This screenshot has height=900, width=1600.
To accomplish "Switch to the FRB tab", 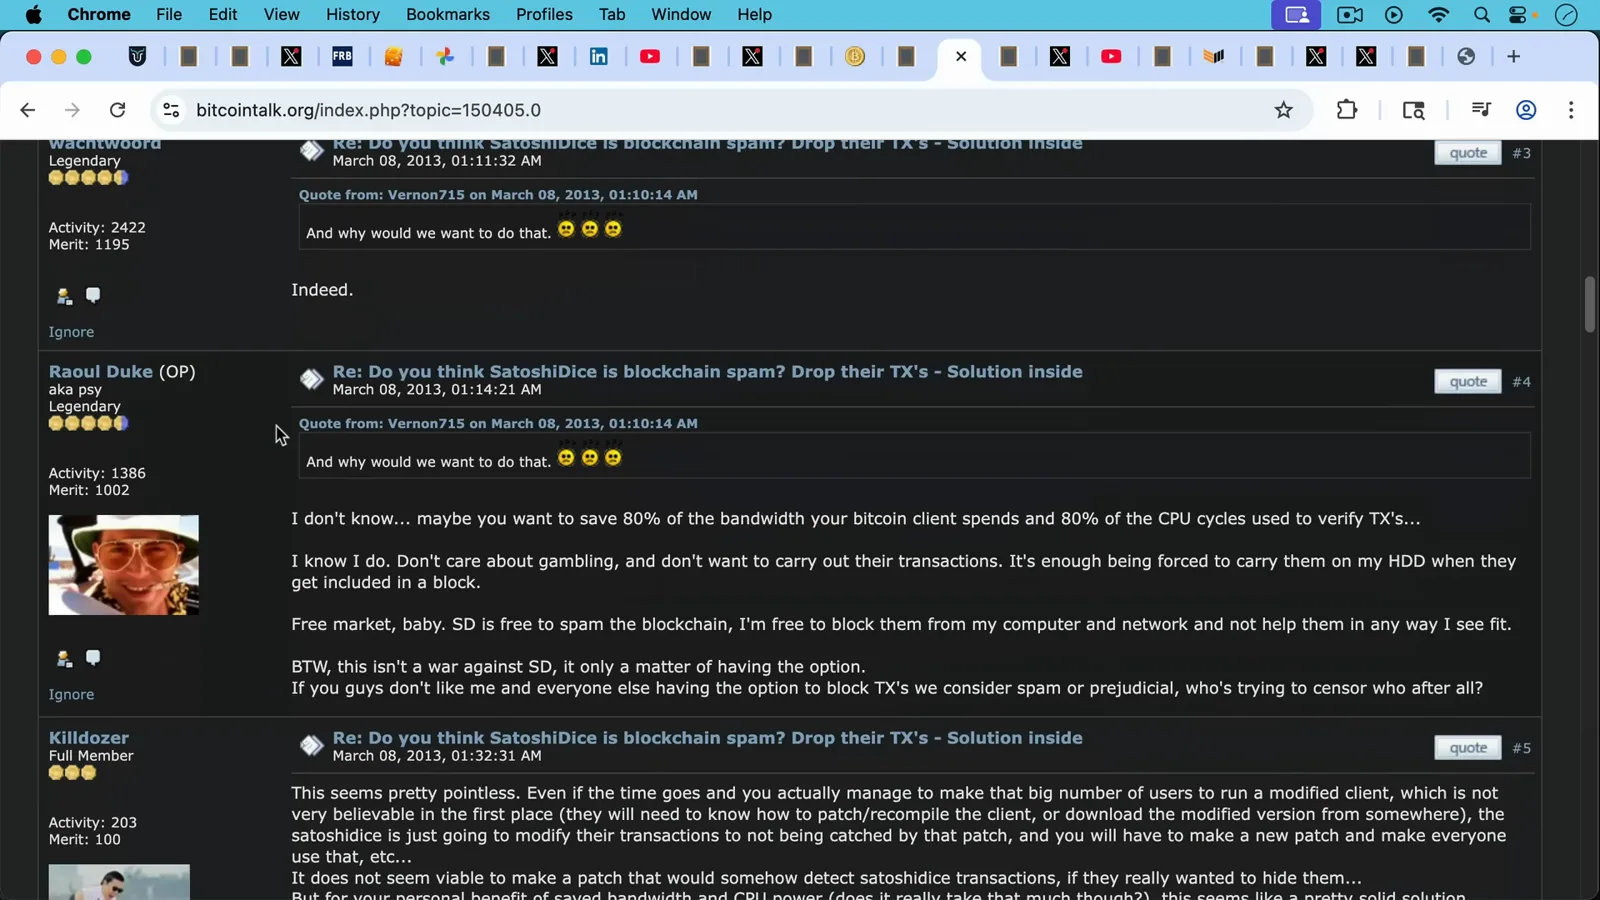I will (342, 57).
